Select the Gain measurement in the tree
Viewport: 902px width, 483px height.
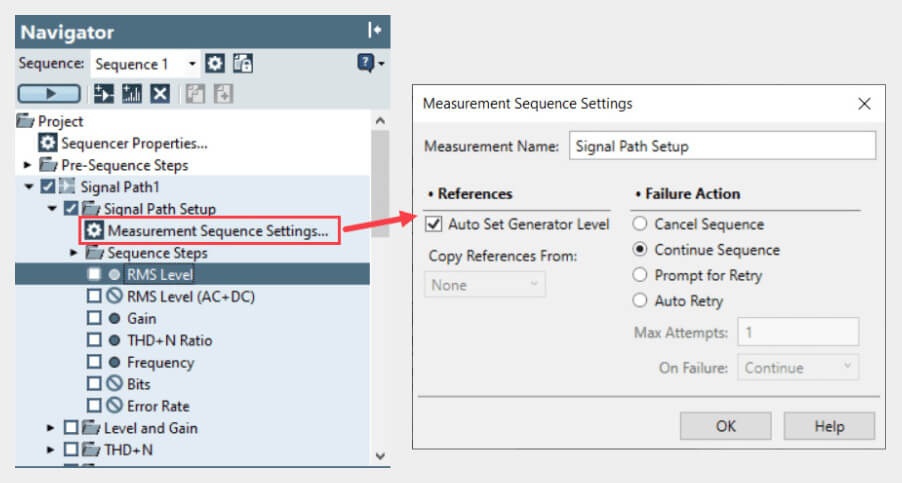[141, 318]
